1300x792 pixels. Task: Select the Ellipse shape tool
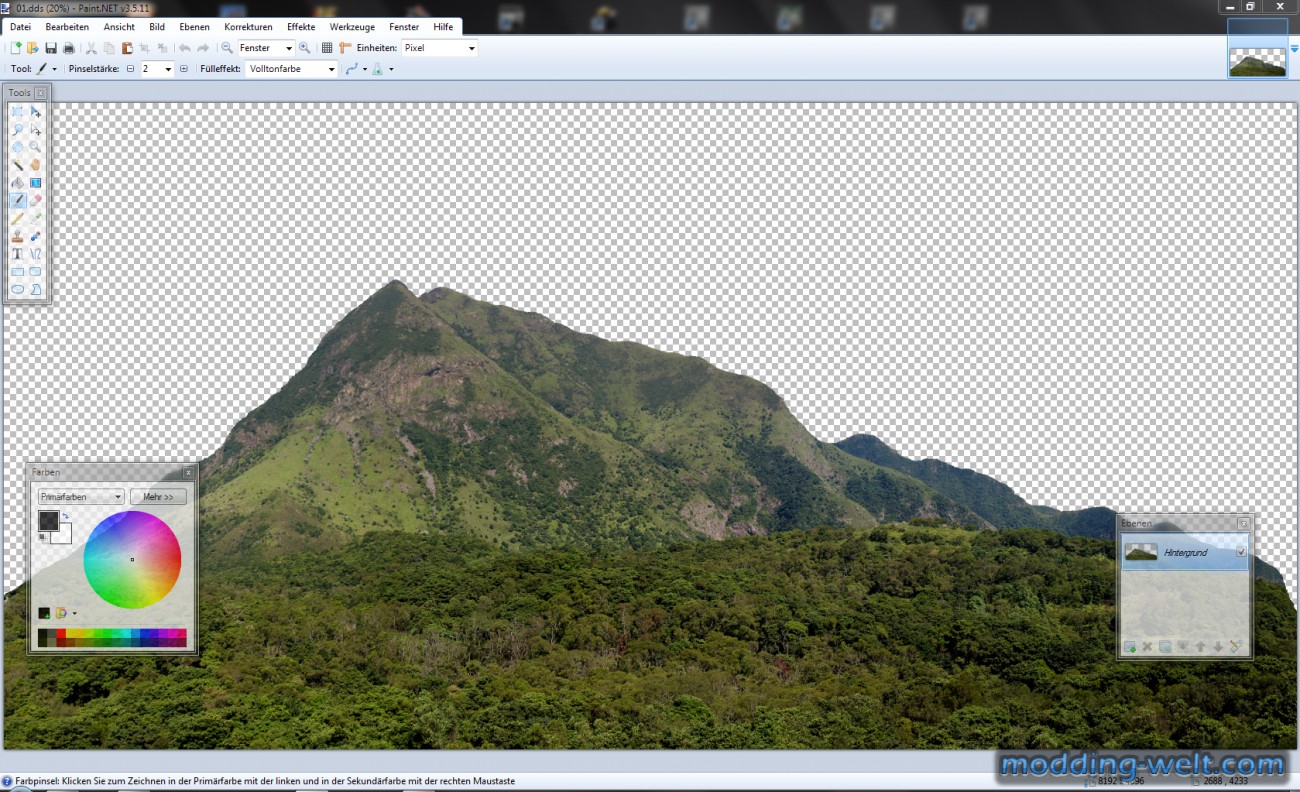tap(17, 289)
